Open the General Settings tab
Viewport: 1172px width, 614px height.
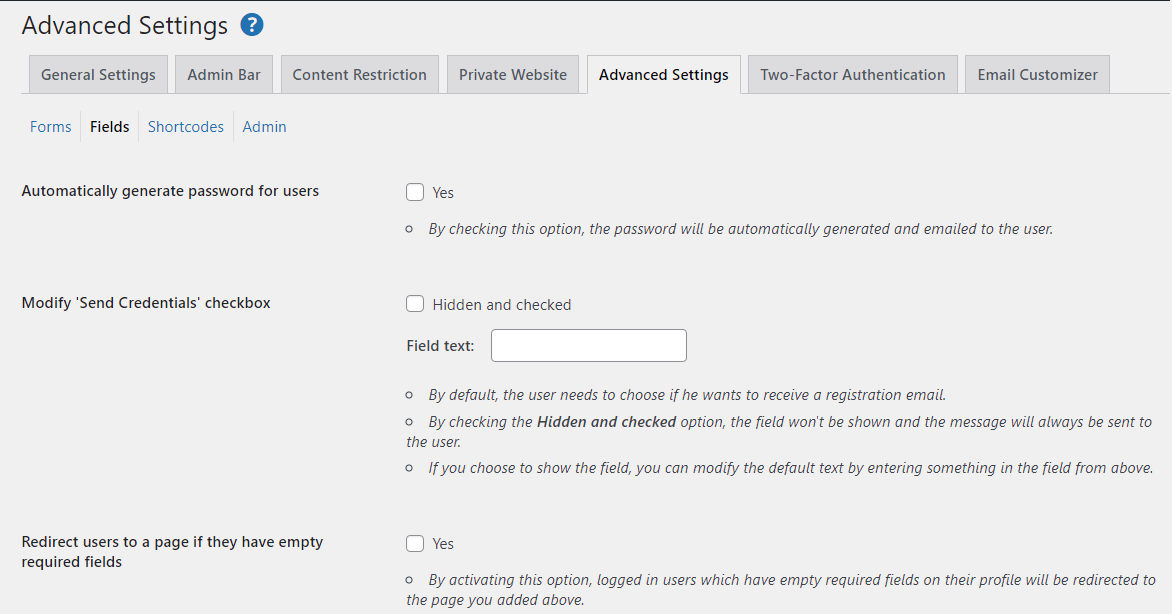click(x=98, y=75)
